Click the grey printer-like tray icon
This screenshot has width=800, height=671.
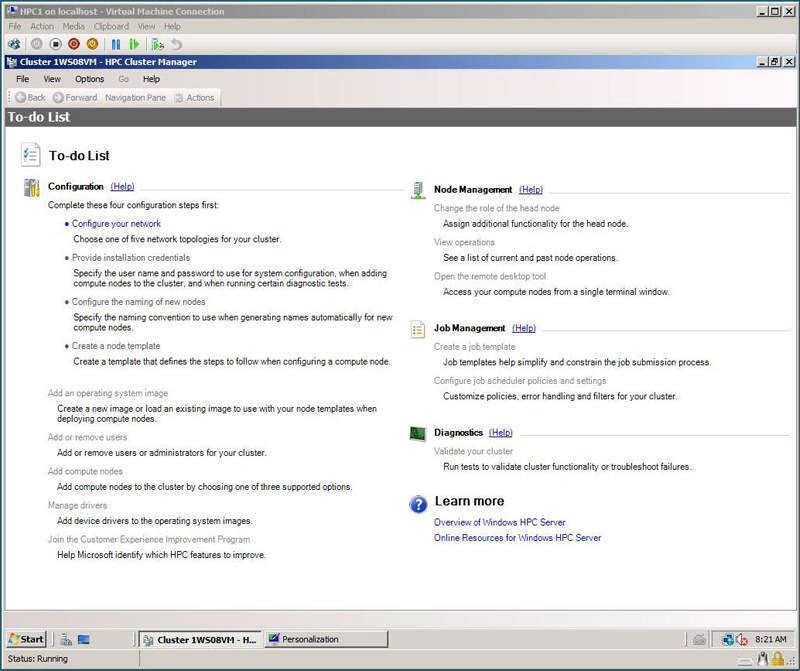(699, 639)
